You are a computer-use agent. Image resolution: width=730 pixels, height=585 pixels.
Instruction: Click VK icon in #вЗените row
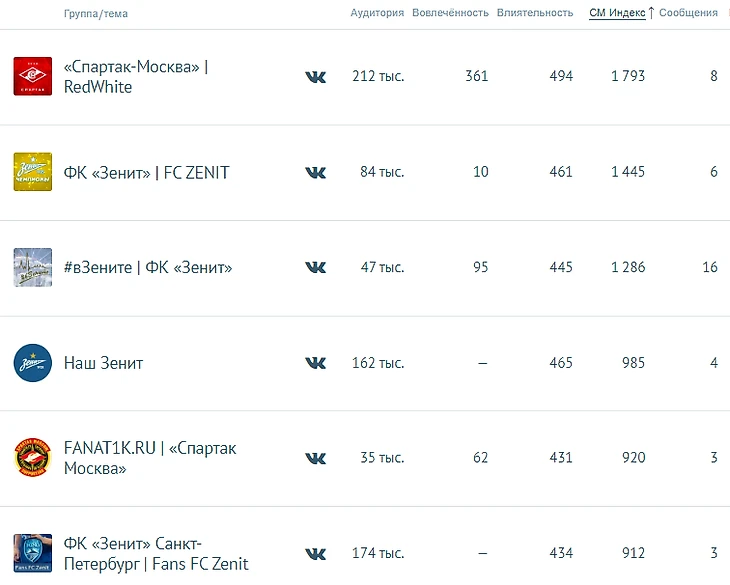[x=315, y=267]
